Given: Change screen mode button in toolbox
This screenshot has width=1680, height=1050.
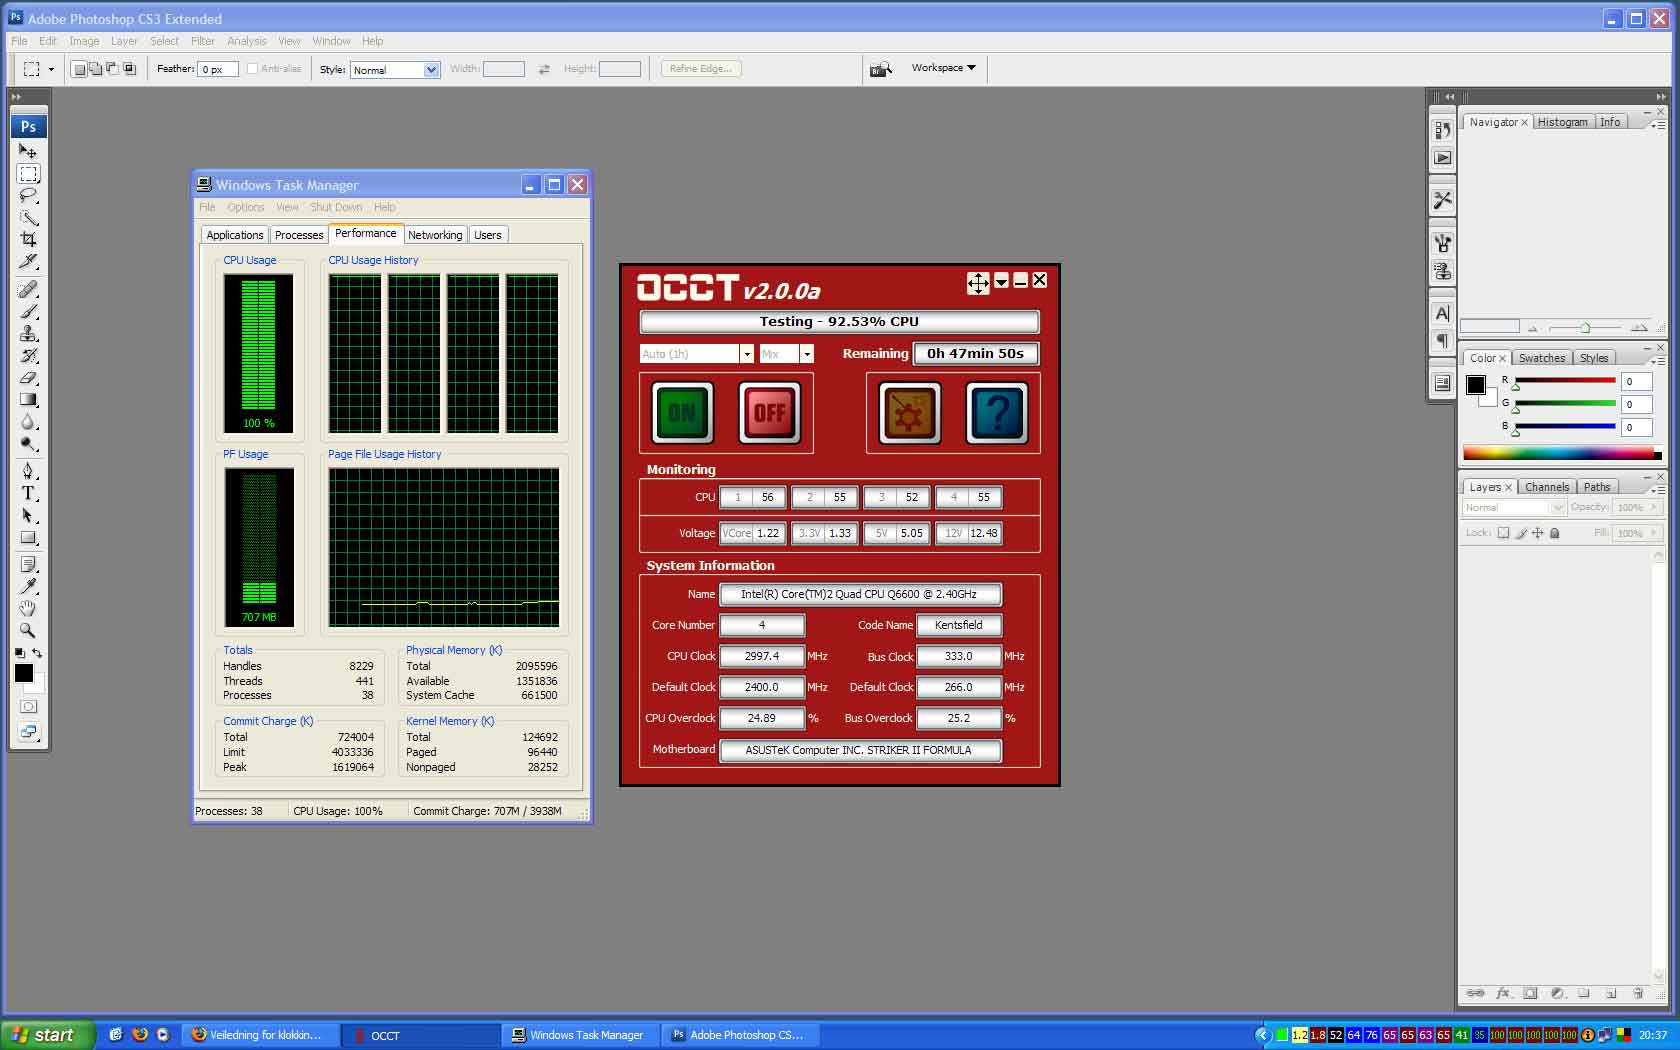Looking at the screenshot, I should 28,732.
